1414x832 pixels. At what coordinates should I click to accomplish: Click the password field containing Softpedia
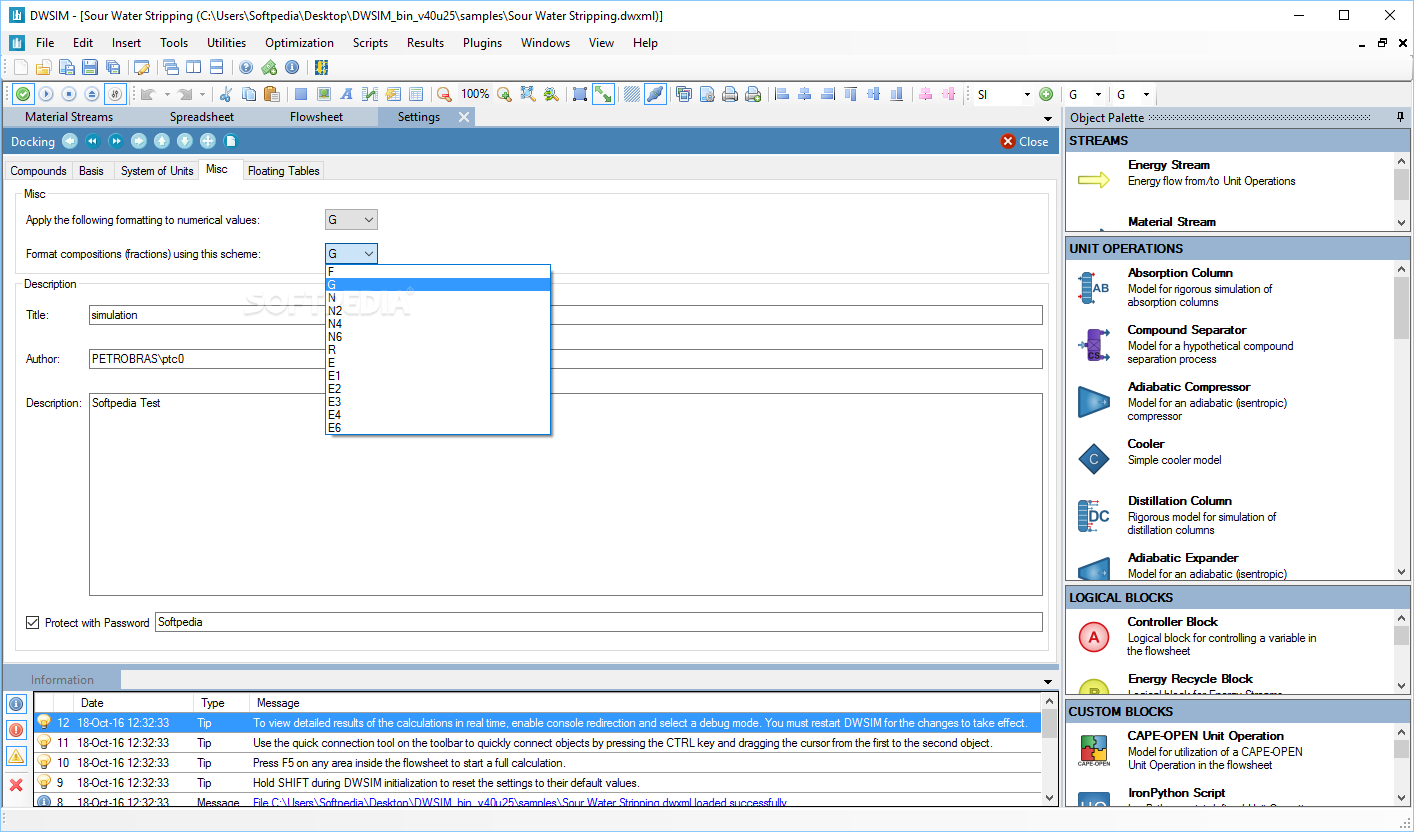pos(598,622)
